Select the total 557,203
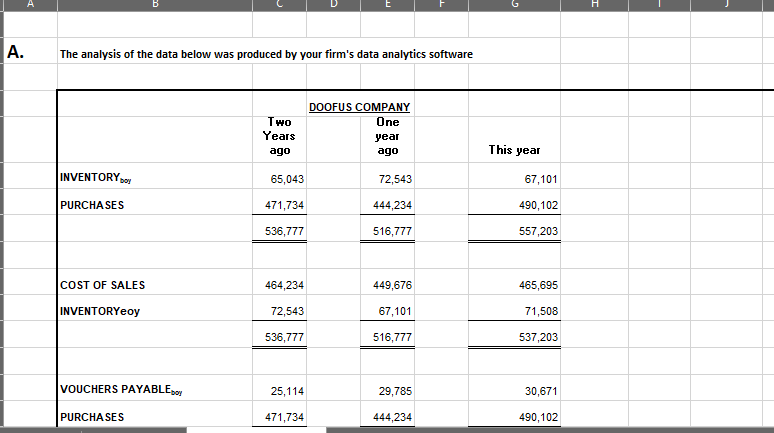The height and width of the screenshot is (433, 774). click(539, 231)
